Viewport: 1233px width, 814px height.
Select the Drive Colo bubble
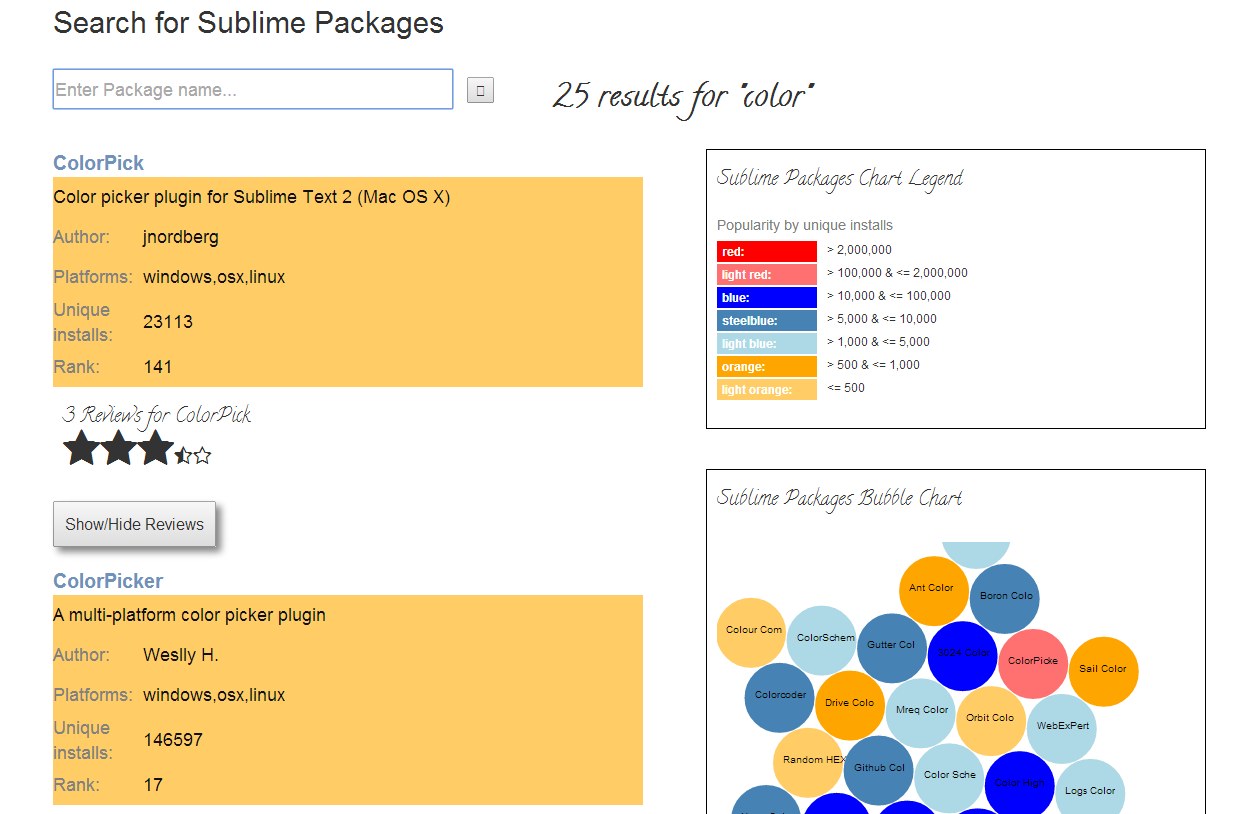pyautogui.click(x=850, y=705)
